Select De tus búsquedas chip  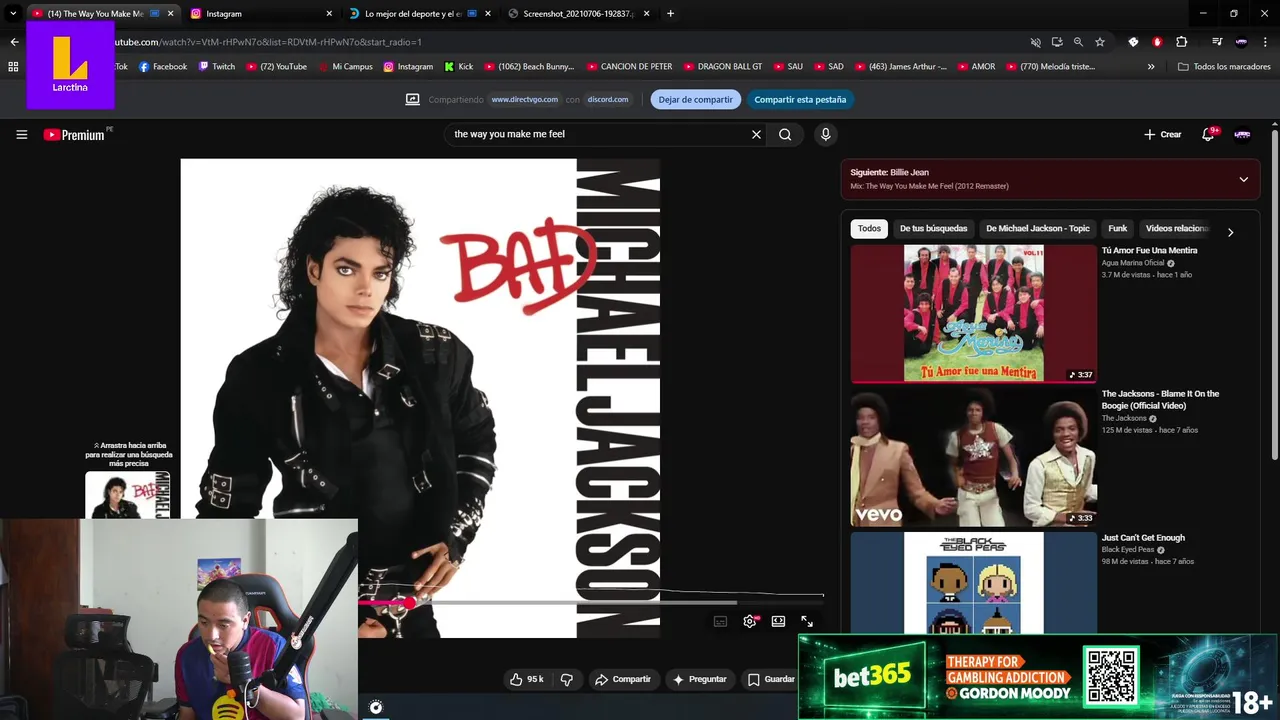[933, 228]
